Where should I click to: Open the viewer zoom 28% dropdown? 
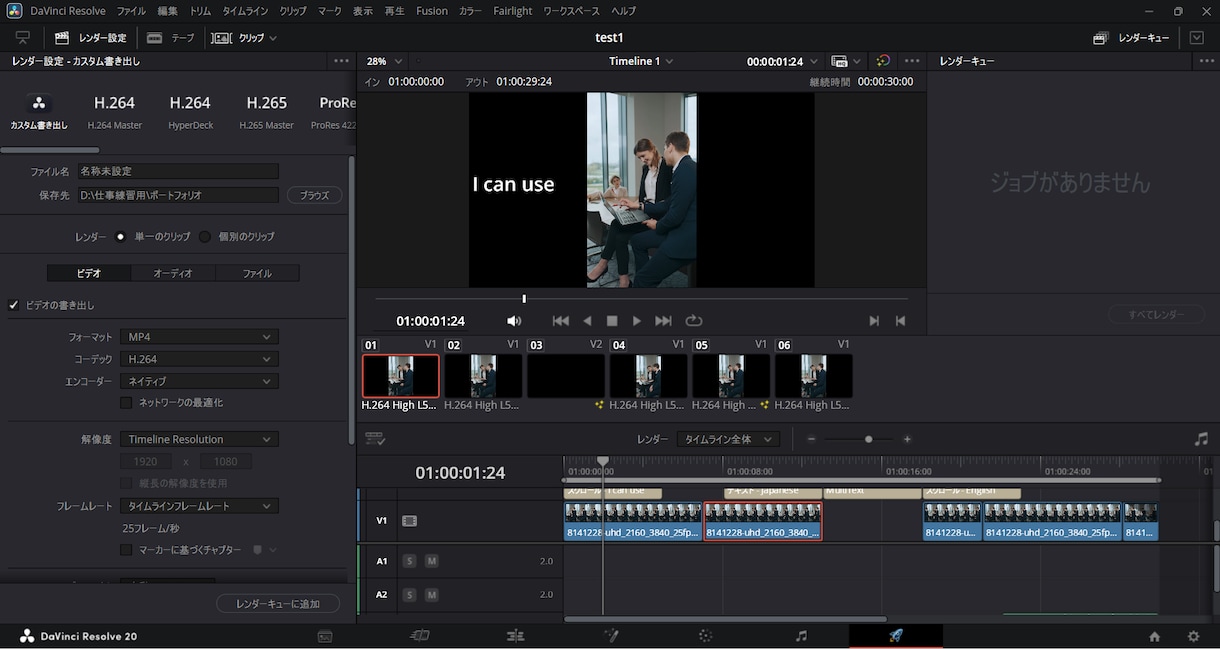pyautogui.click(x=384, y=61)
